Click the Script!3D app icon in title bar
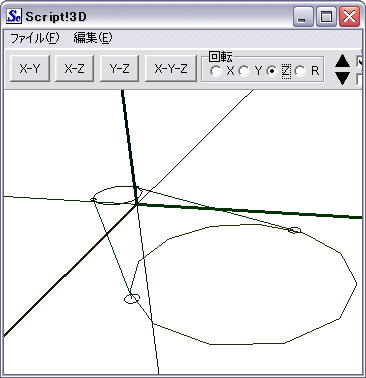This screenshot has width=366, height=378. [x=14, y=16]
